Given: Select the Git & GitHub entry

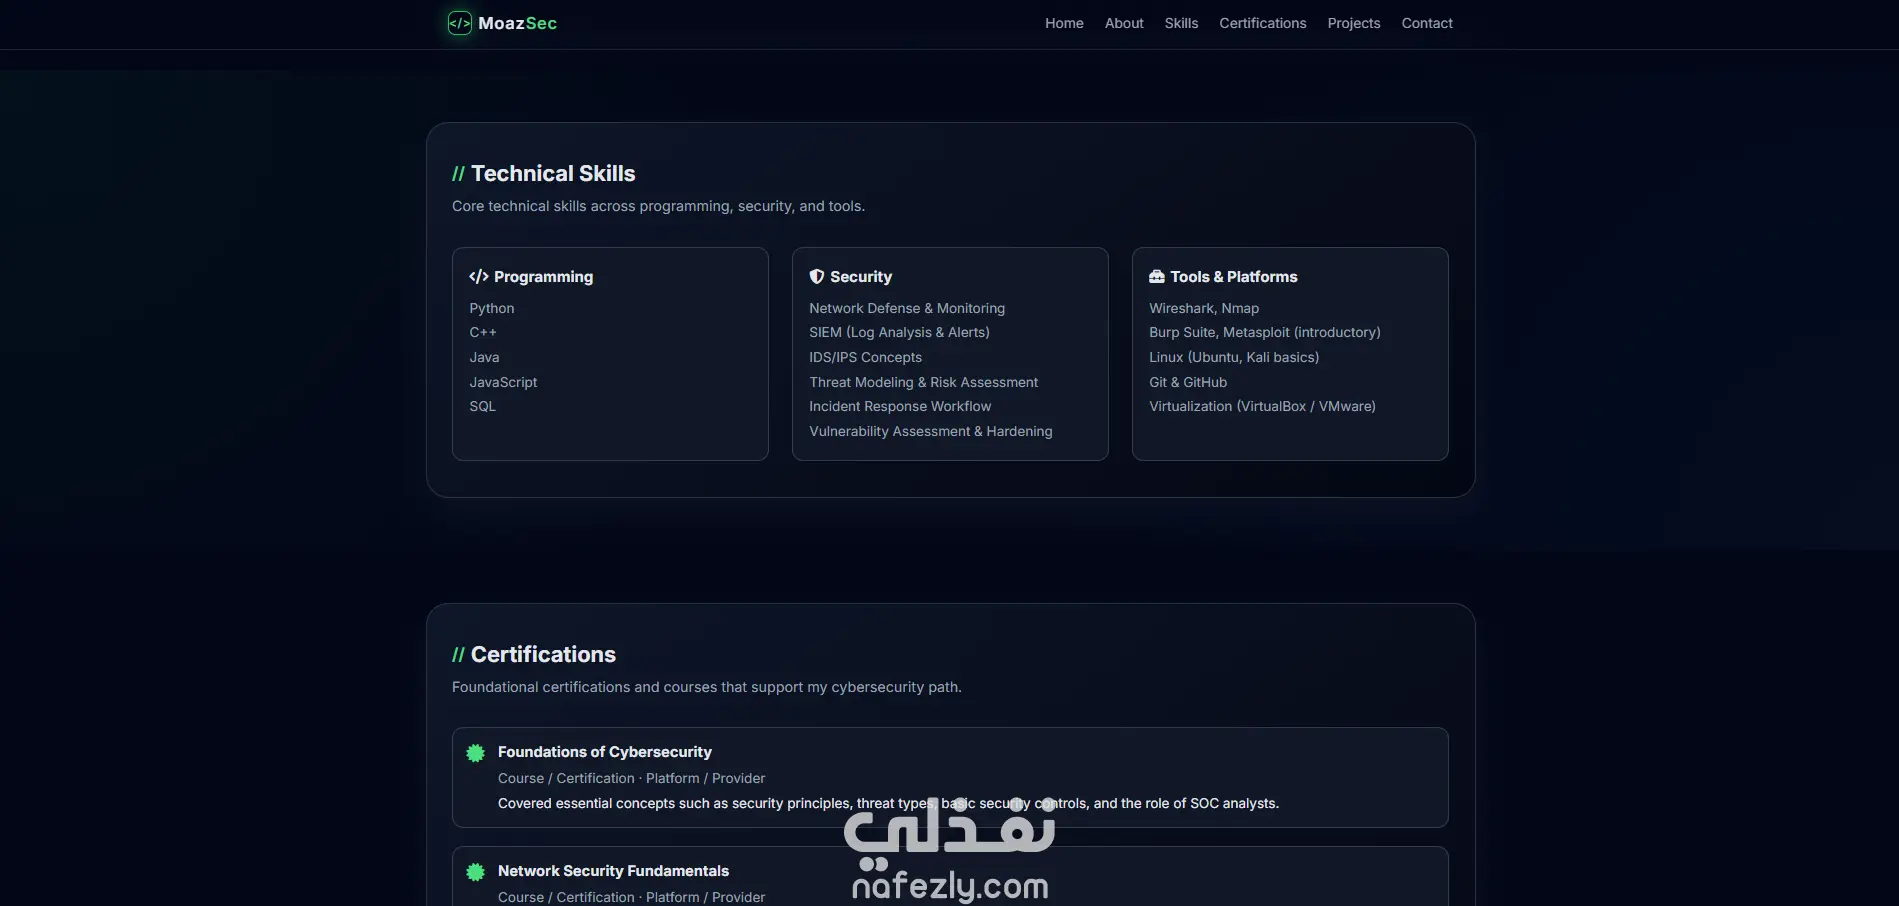Looking at the screenshot, I should click(1188, 383).
